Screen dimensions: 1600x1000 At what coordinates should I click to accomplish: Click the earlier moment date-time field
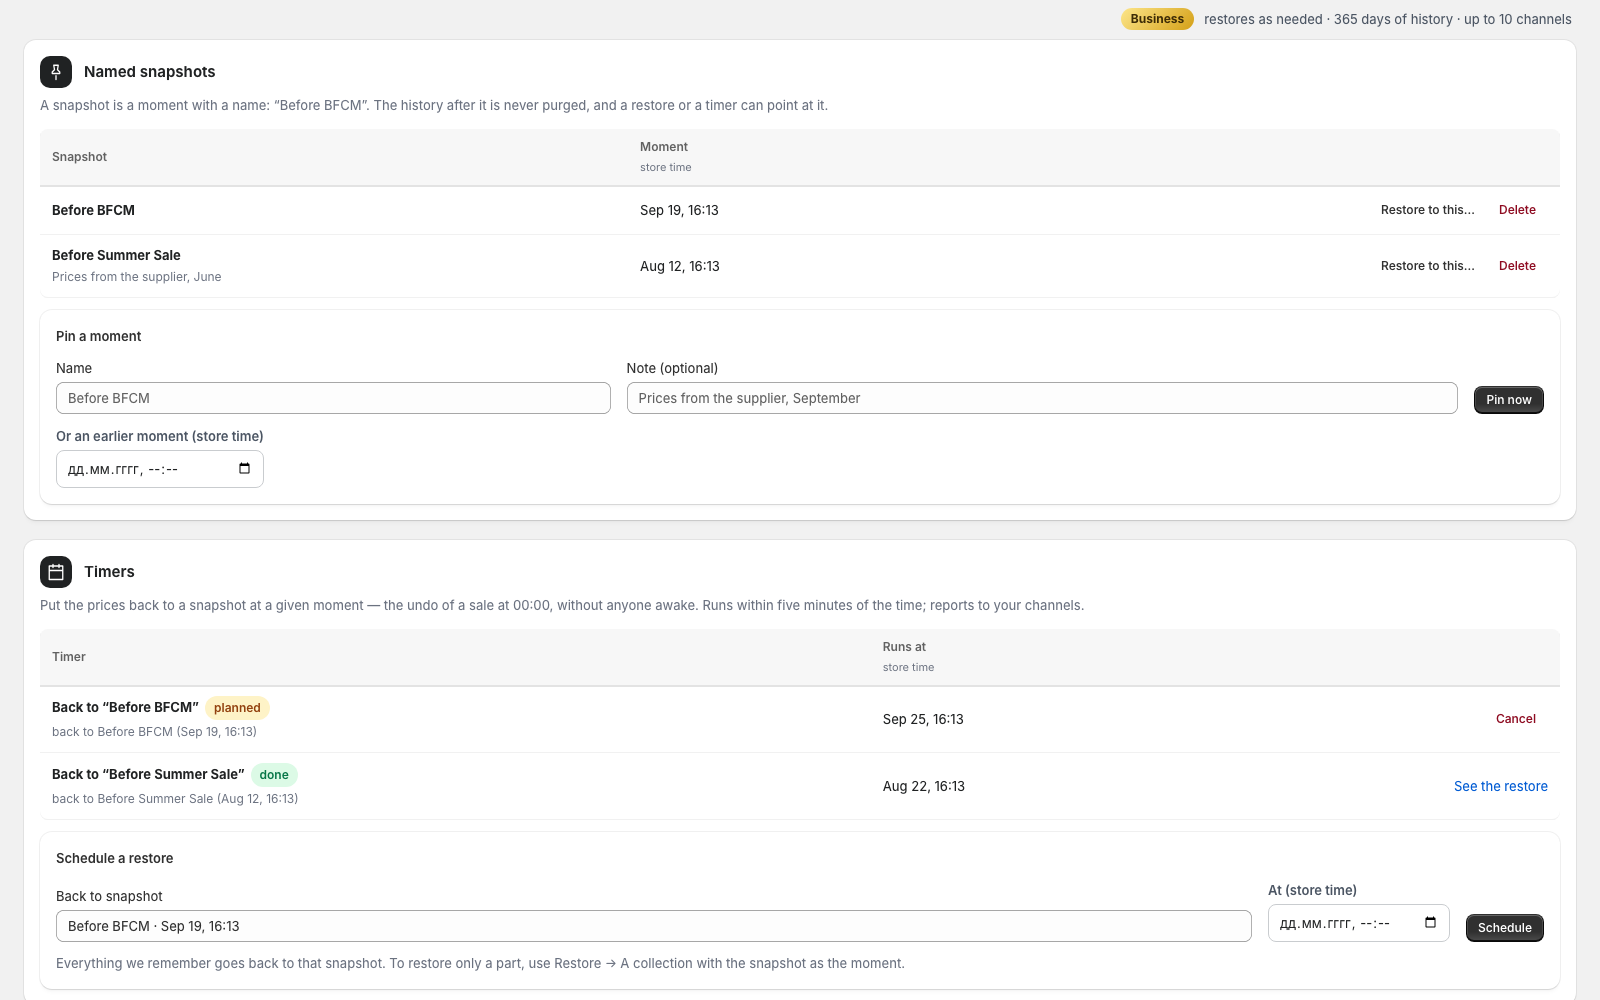[x=160, y=469]
